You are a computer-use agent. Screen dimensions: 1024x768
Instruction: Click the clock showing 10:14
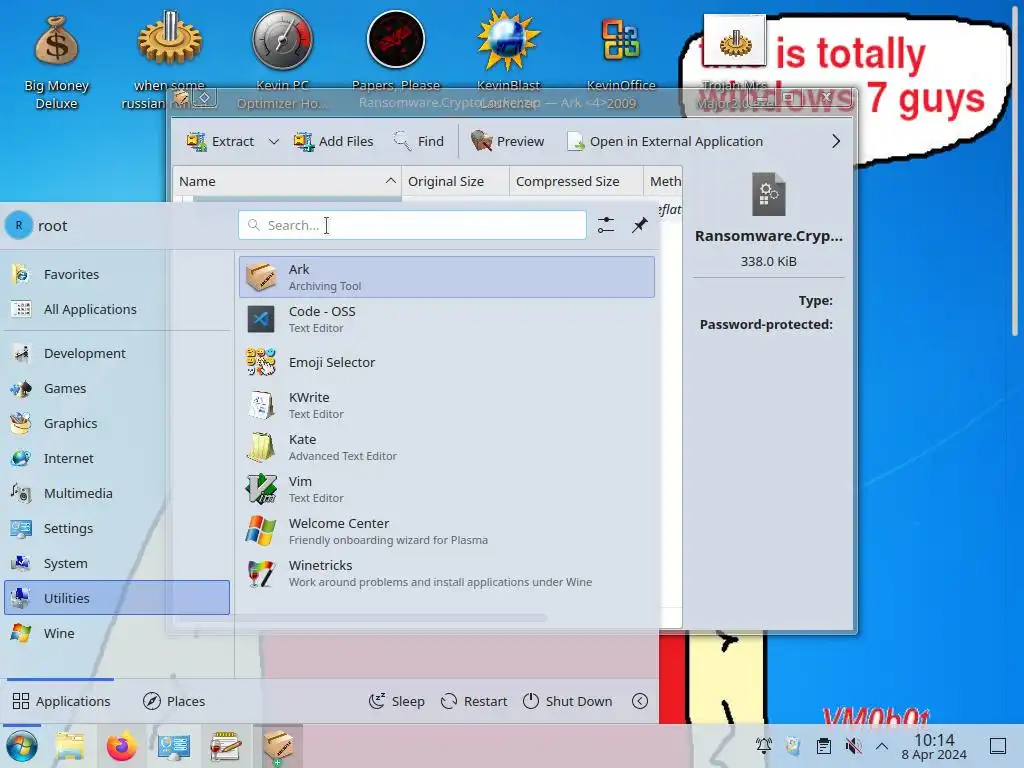934,746
